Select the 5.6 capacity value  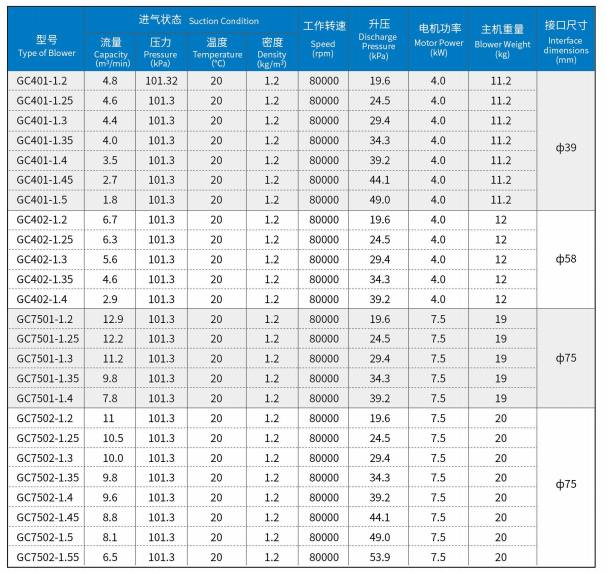click(x=110, y=259)
